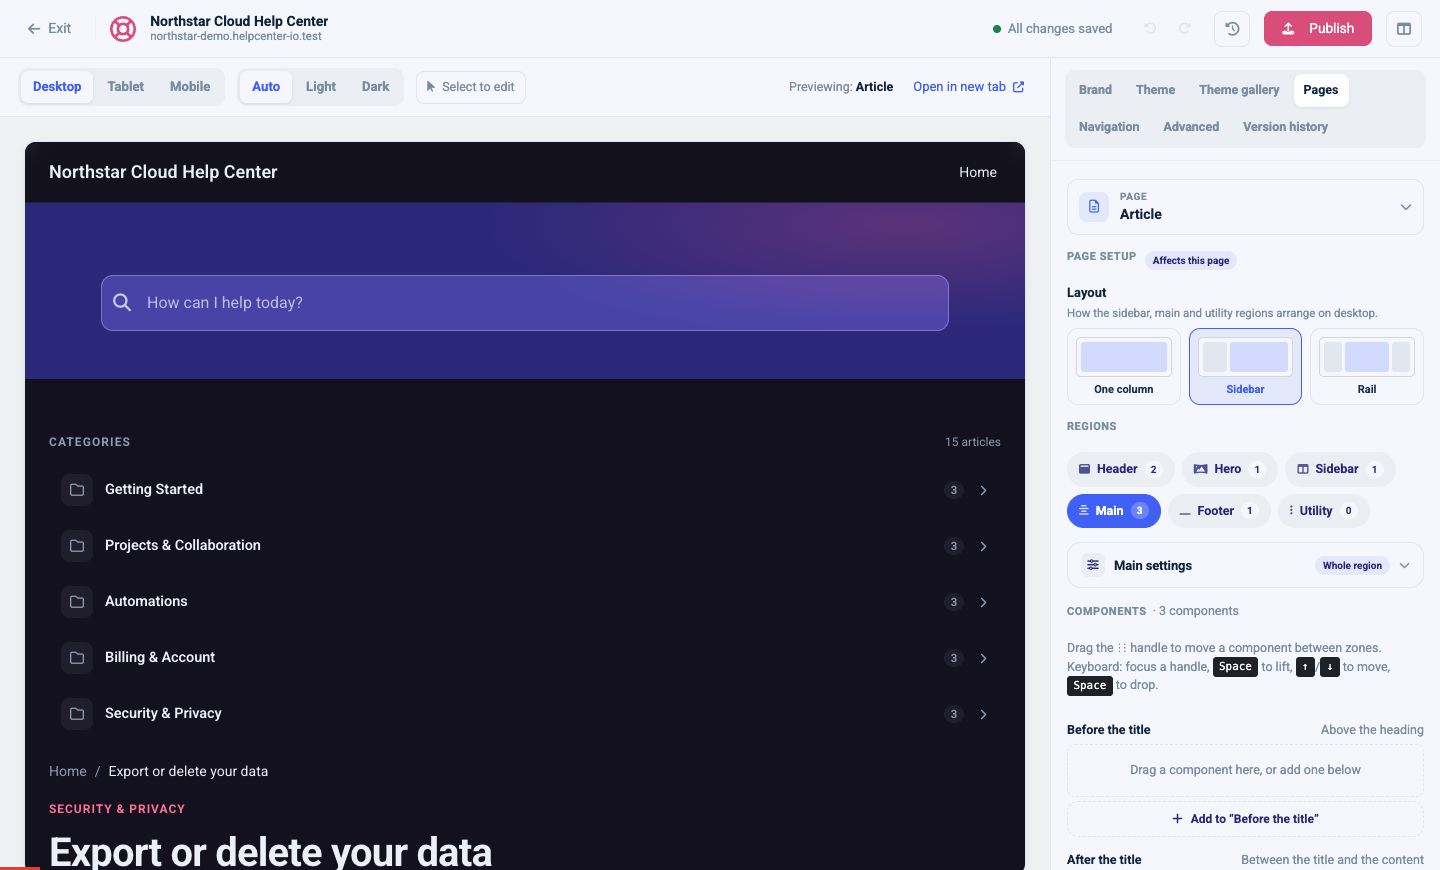Screen dimensions: 1440x870
Task: Open the Navigation tab
Action: coord(1109,127)
